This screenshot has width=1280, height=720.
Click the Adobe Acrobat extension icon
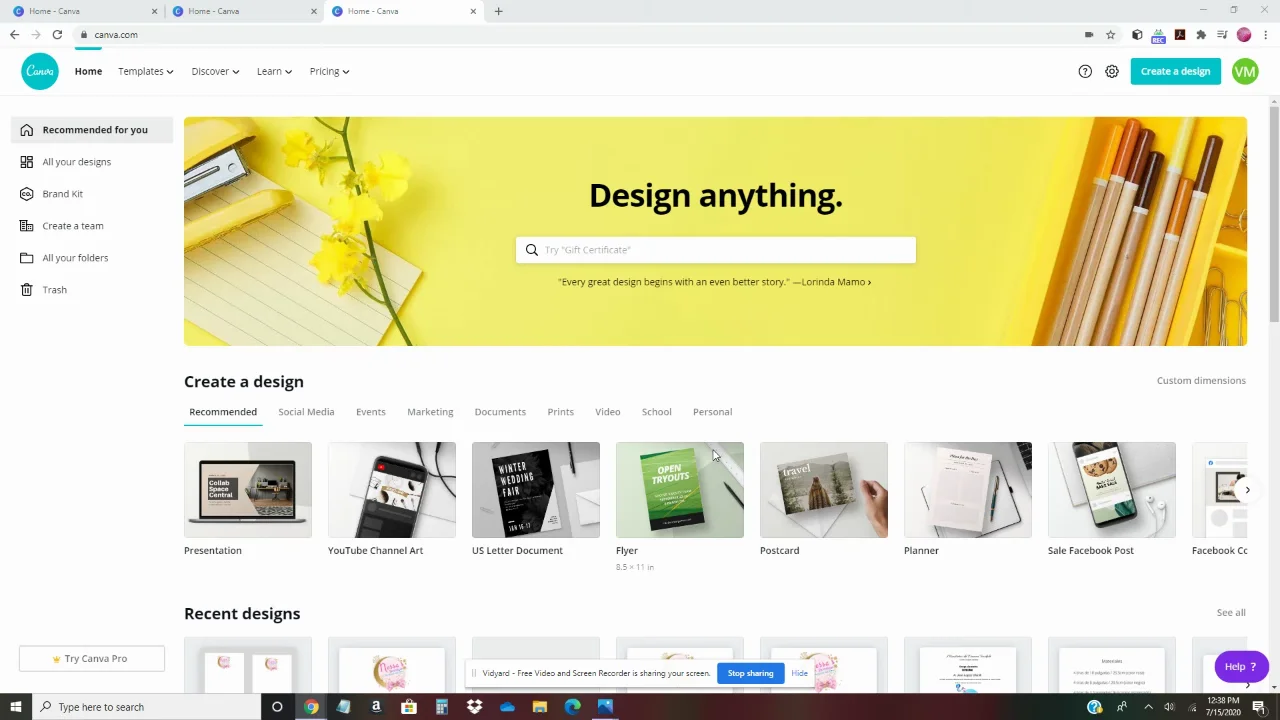(x=1180, y=35)
